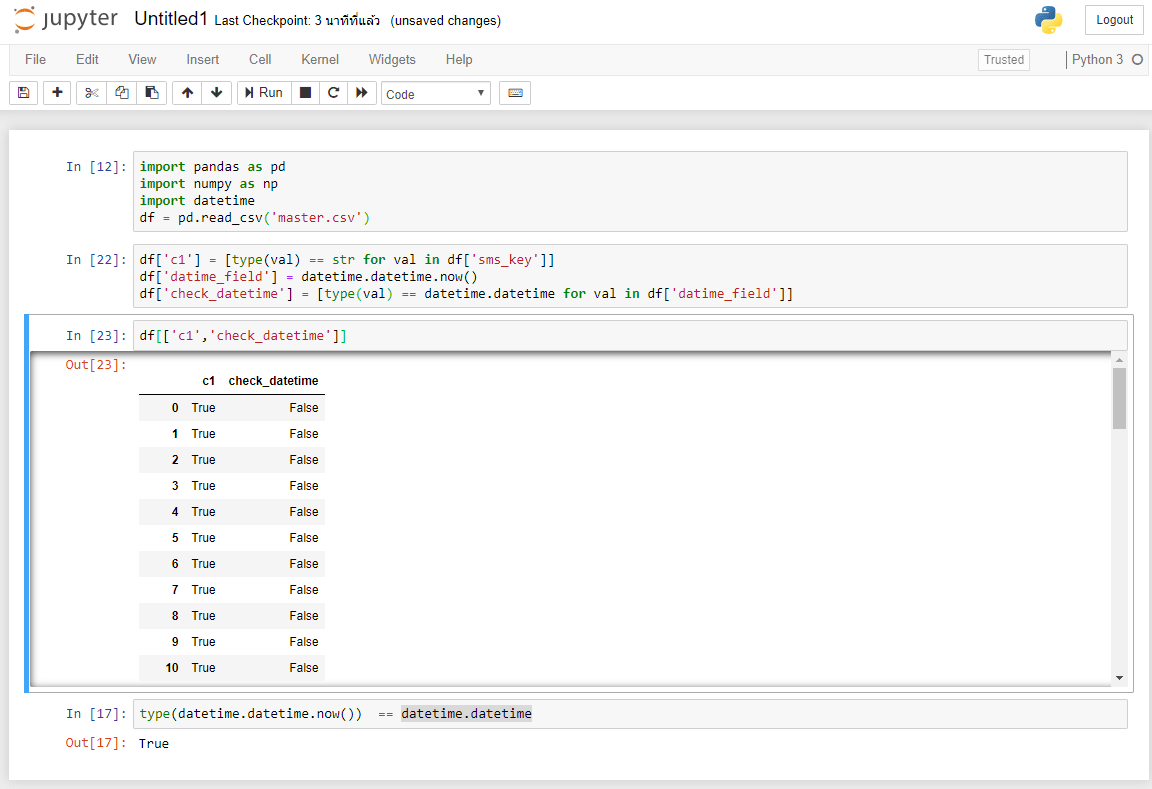This screenshot has width=1152, height=789.
Task: Move the selected cell down
Action: coord(217,92)
